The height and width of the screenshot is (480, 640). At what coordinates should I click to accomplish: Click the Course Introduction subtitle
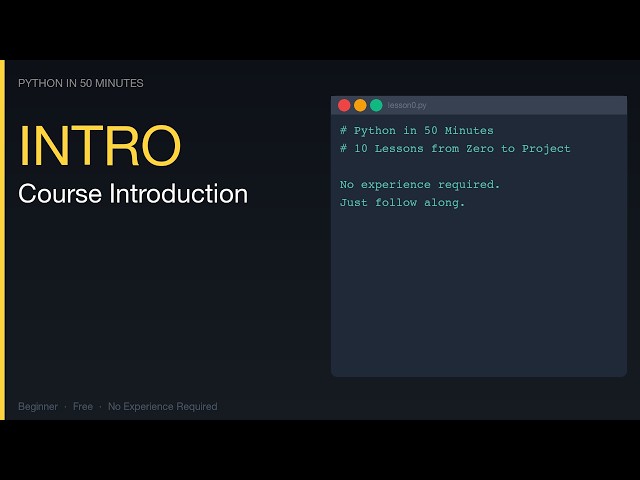[133, 193]
